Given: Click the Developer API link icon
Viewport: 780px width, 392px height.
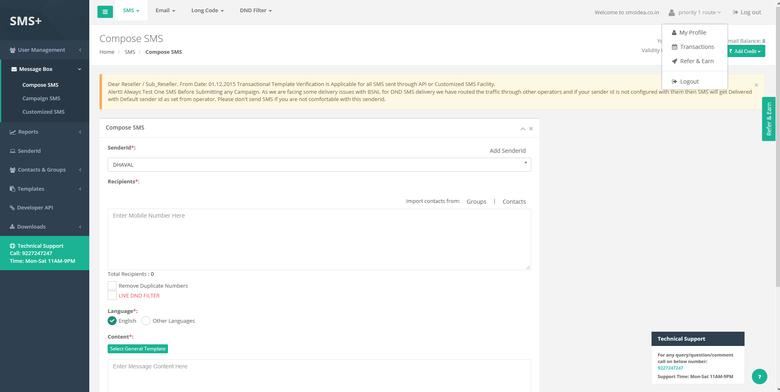Looking at the screenshot, I should (x=12, y=208).
